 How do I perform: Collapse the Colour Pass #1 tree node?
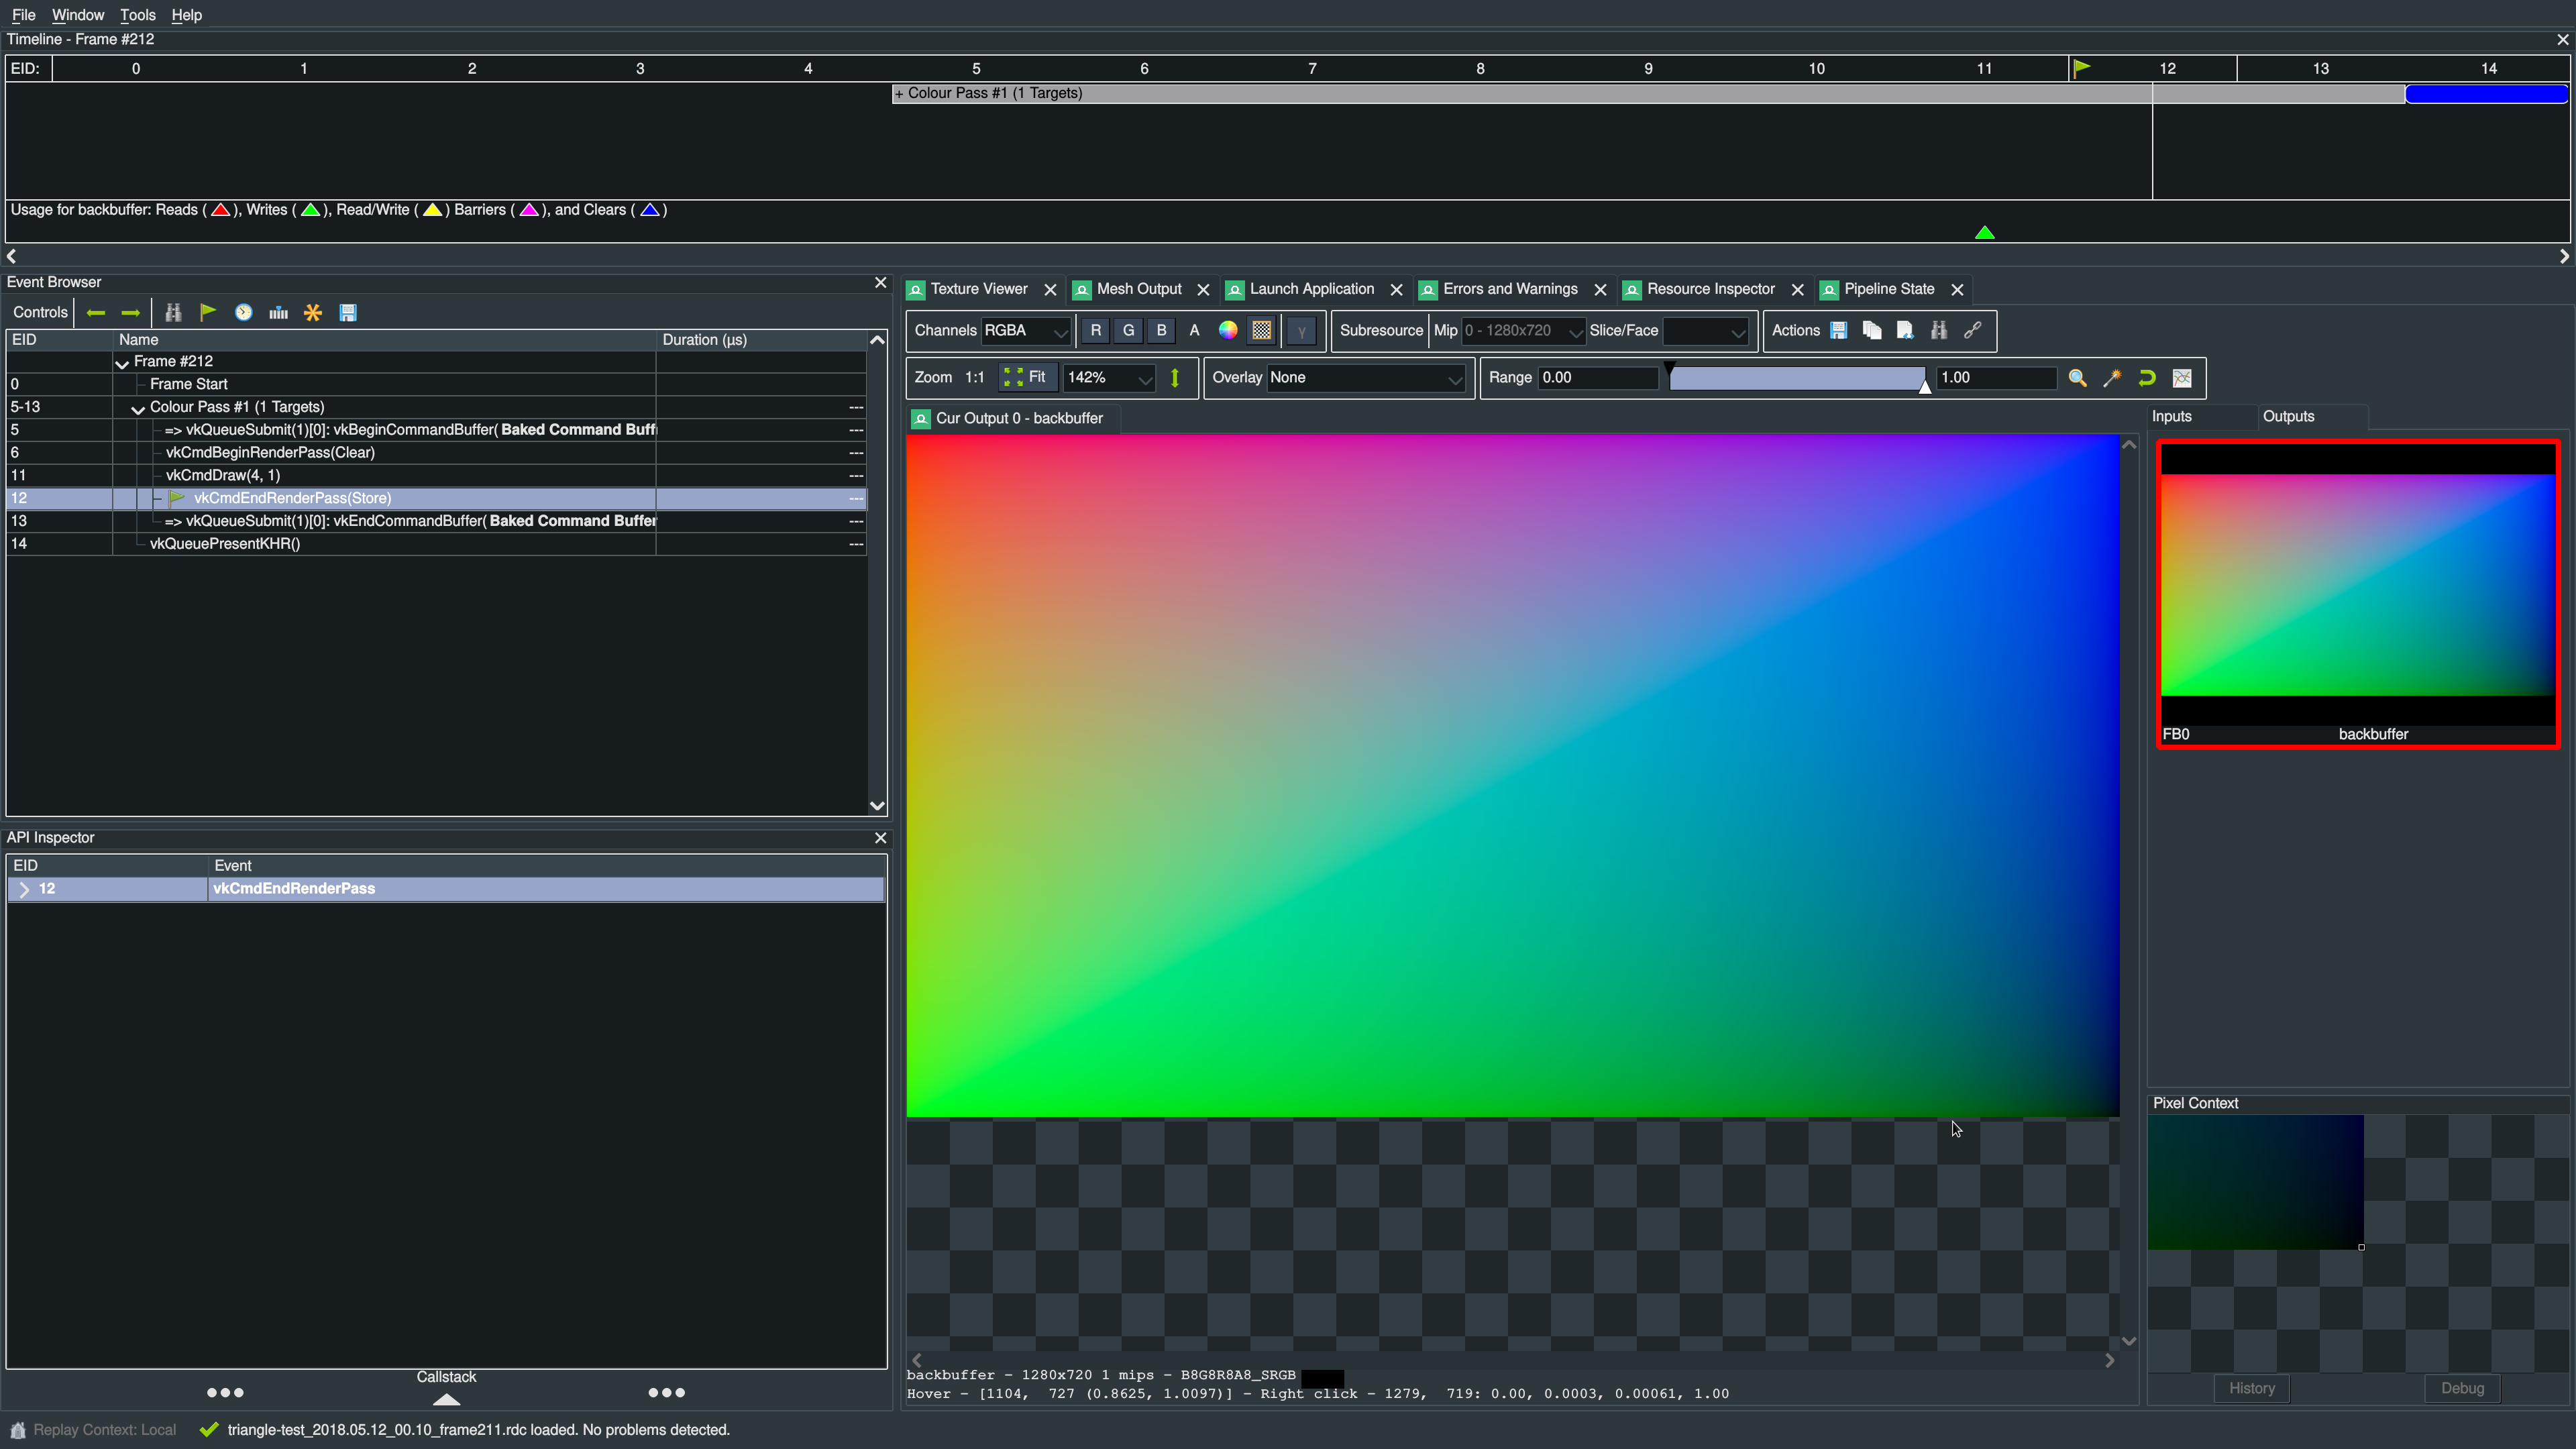point(138,408)
